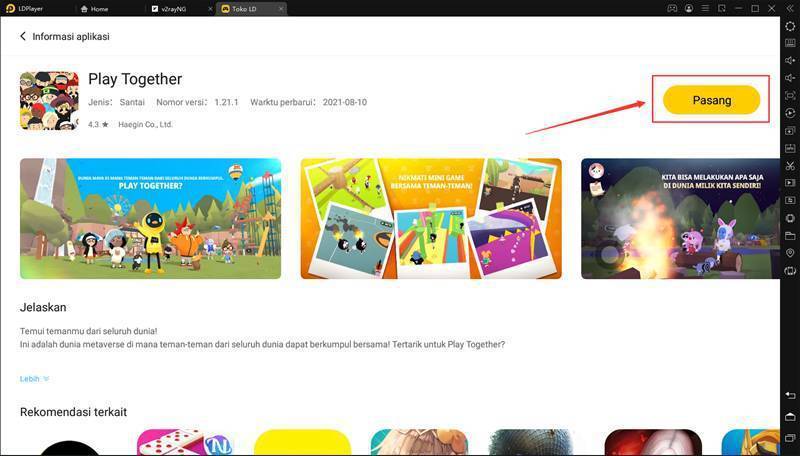Screen dimensions: 800x456
Task: Open the campfire night screenshot
Action: click(680, 218)
